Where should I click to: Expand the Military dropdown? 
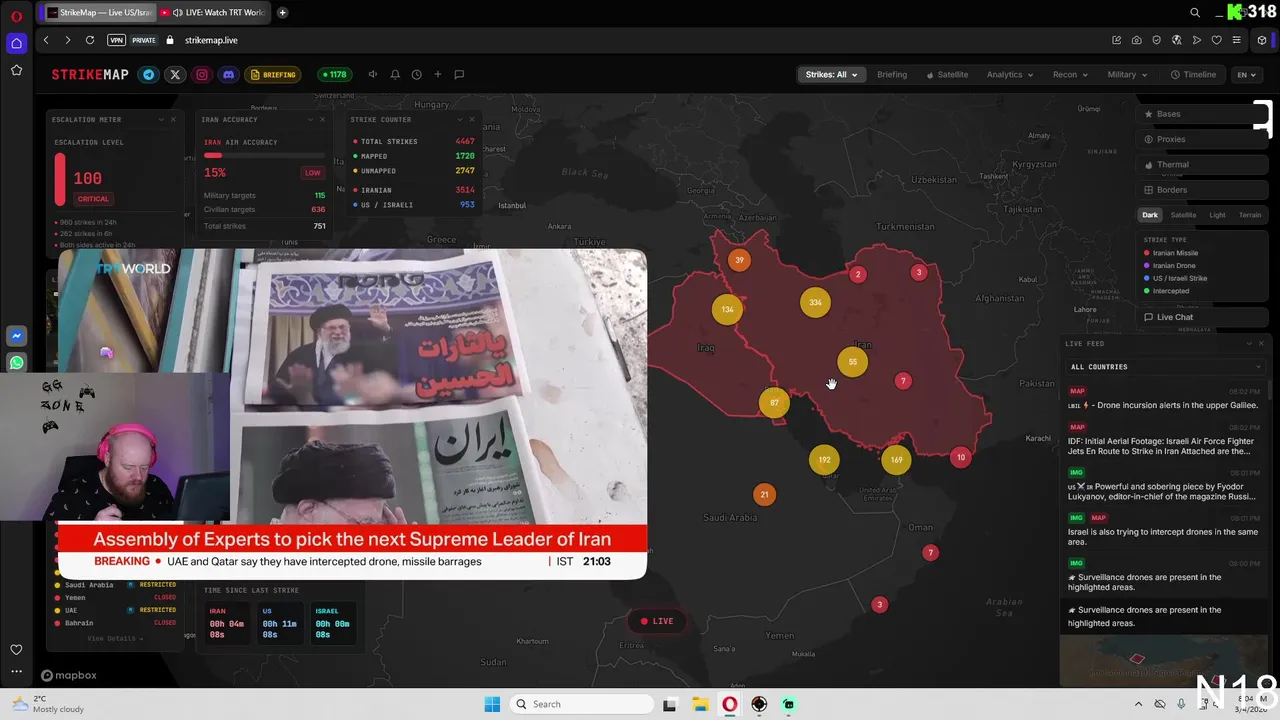(1127, 74)
